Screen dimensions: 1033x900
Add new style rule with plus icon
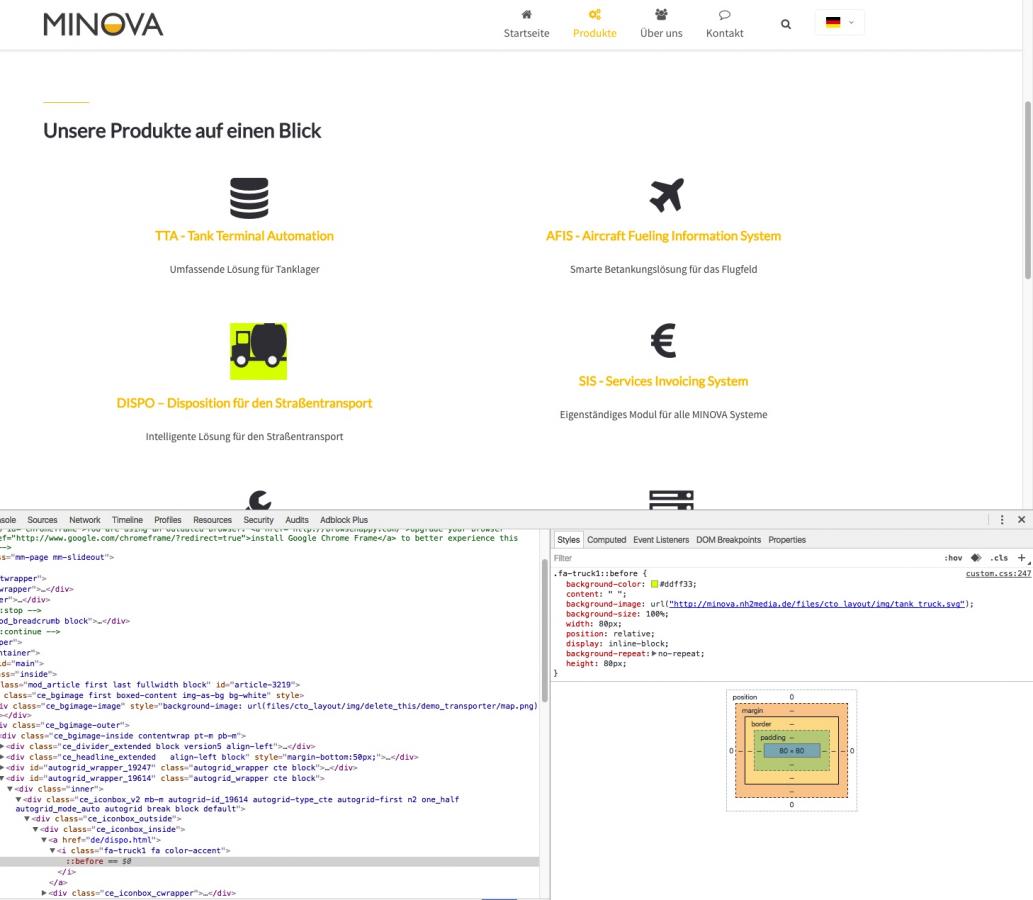pyautogui.click(x=1021, y=558)
